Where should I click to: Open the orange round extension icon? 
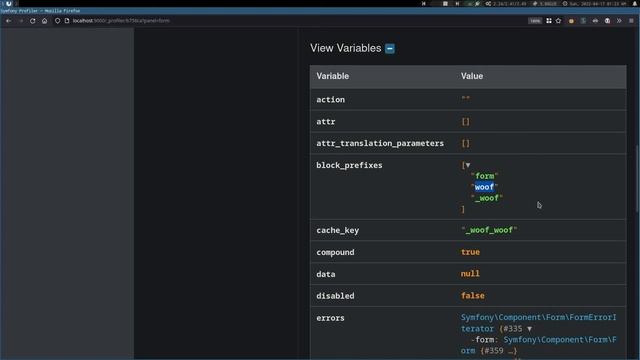pos(571,21)
